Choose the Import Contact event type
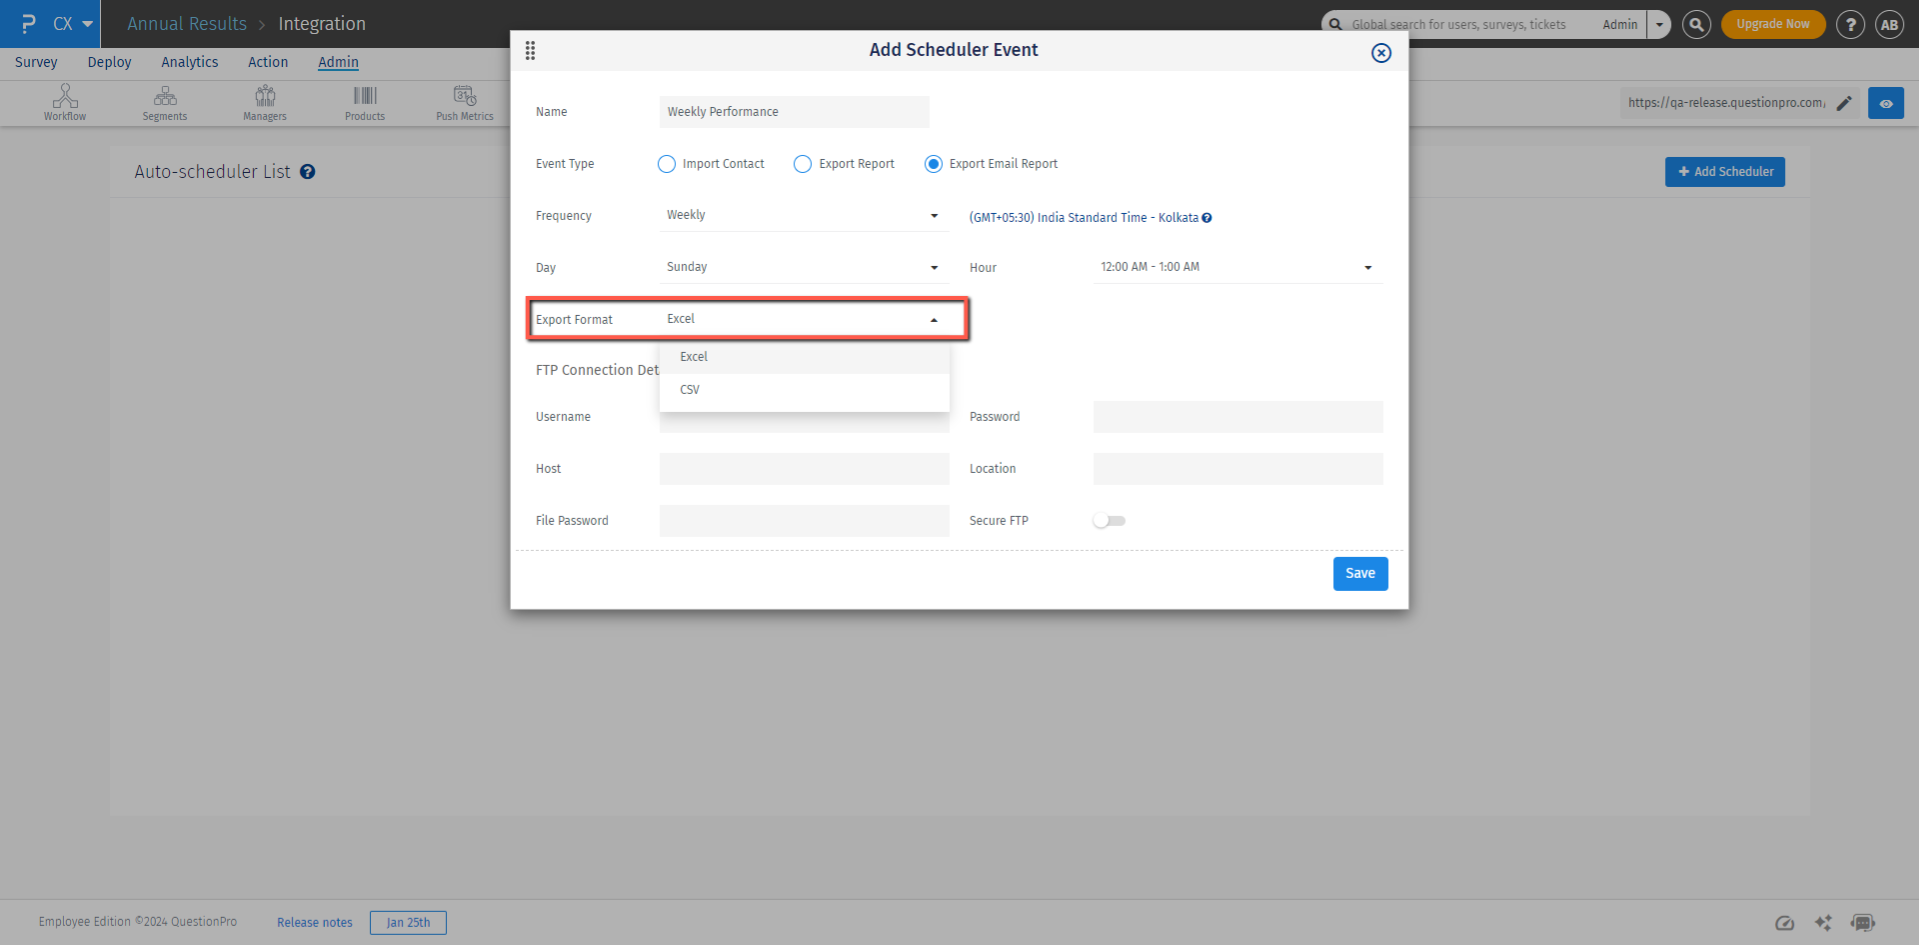 coord(666,164)
